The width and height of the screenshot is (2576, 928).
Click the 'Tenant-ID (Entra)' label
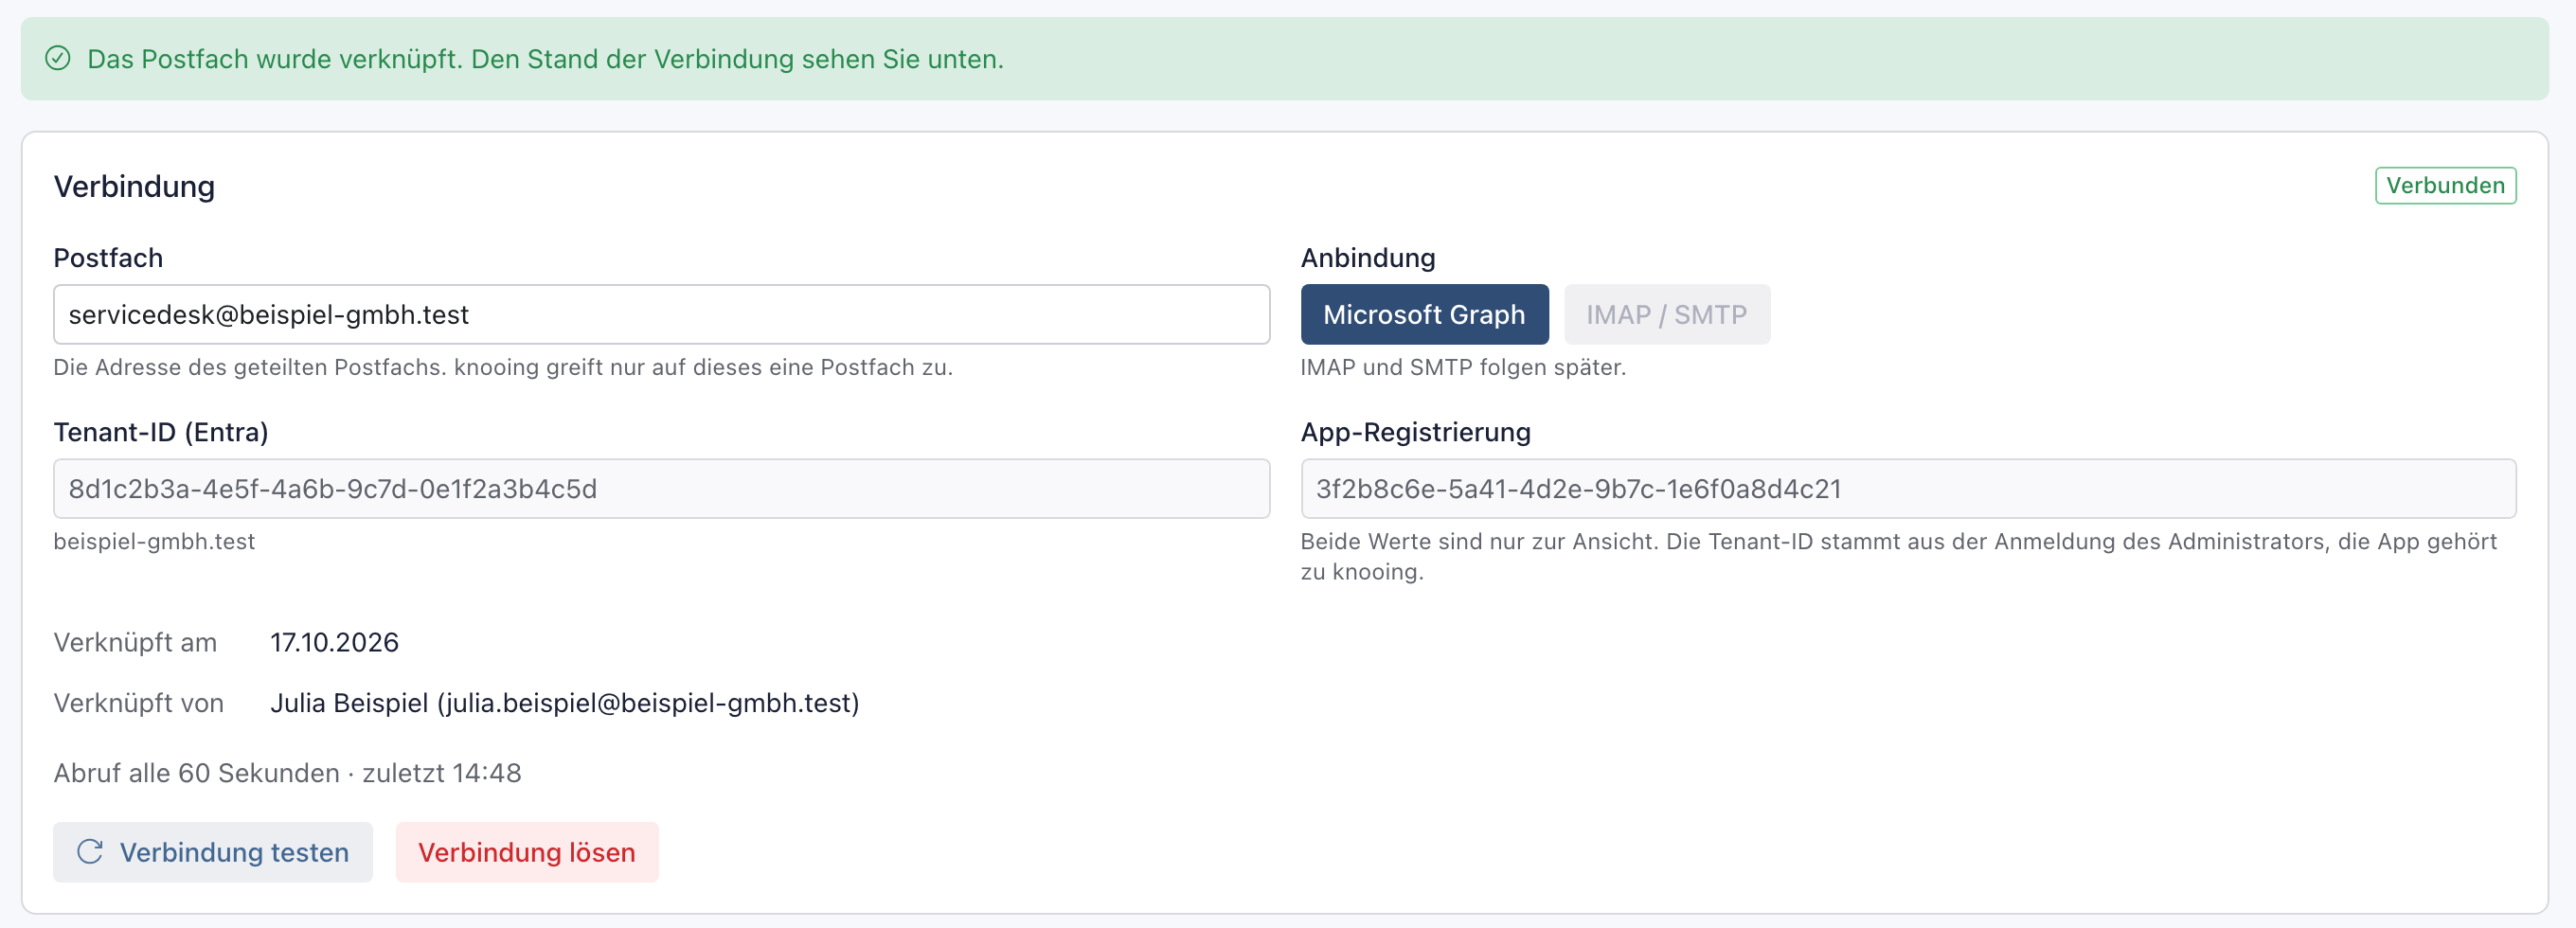click(x=161, y=432)
